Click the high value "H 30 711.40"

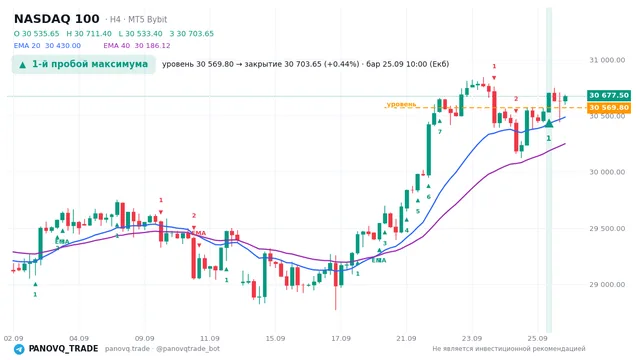coord(89,33)
